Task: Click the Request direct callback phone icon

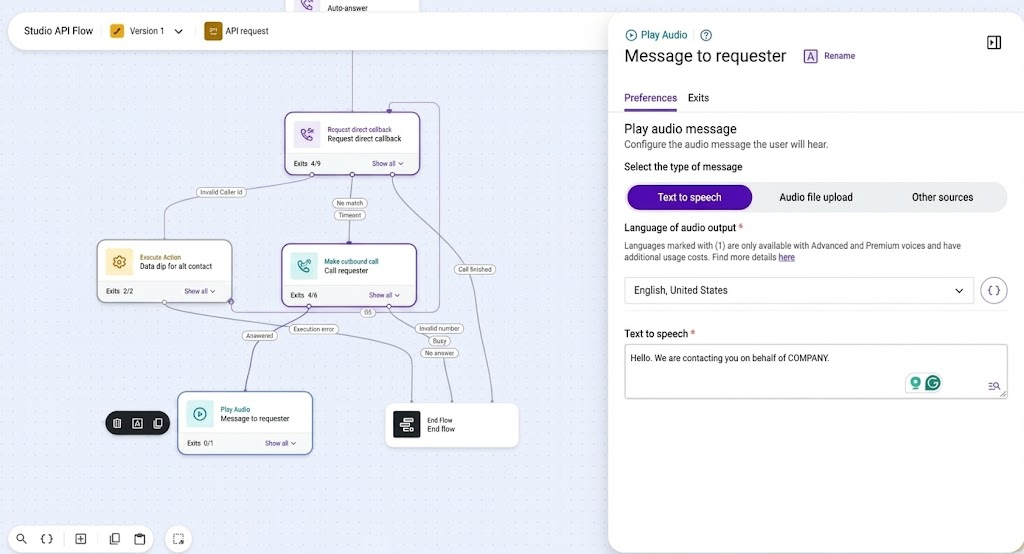Action: 307,135
